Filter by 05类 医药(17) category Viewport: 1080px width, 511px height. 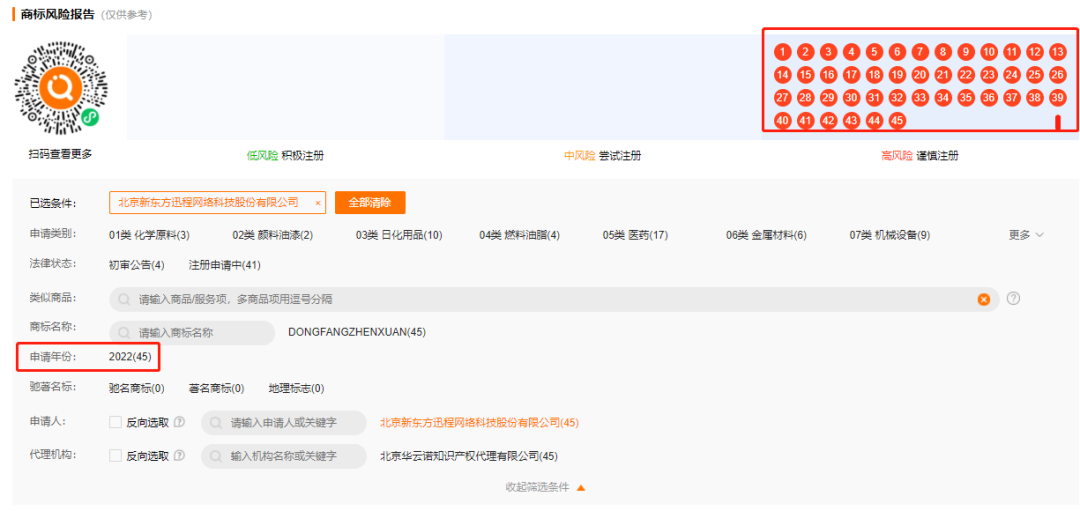[635, 235]
